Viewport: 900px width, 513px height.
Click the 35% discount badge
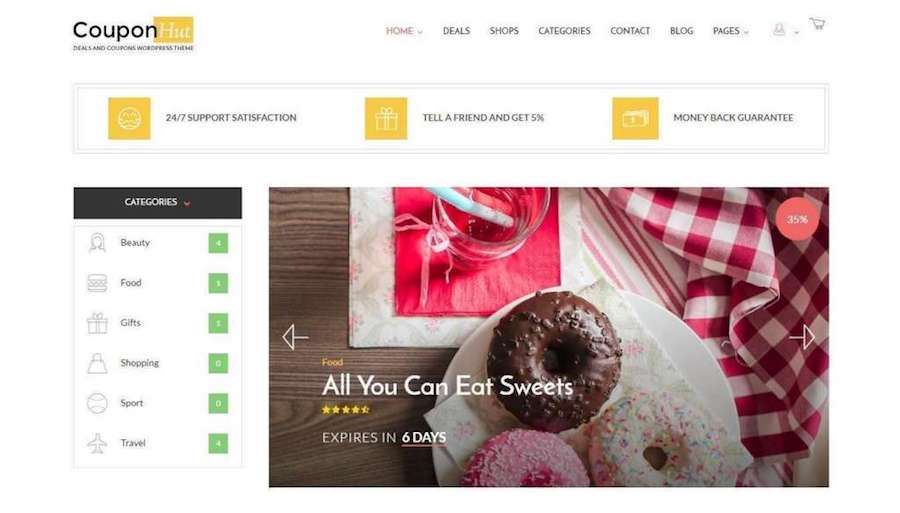pos(797,219)
